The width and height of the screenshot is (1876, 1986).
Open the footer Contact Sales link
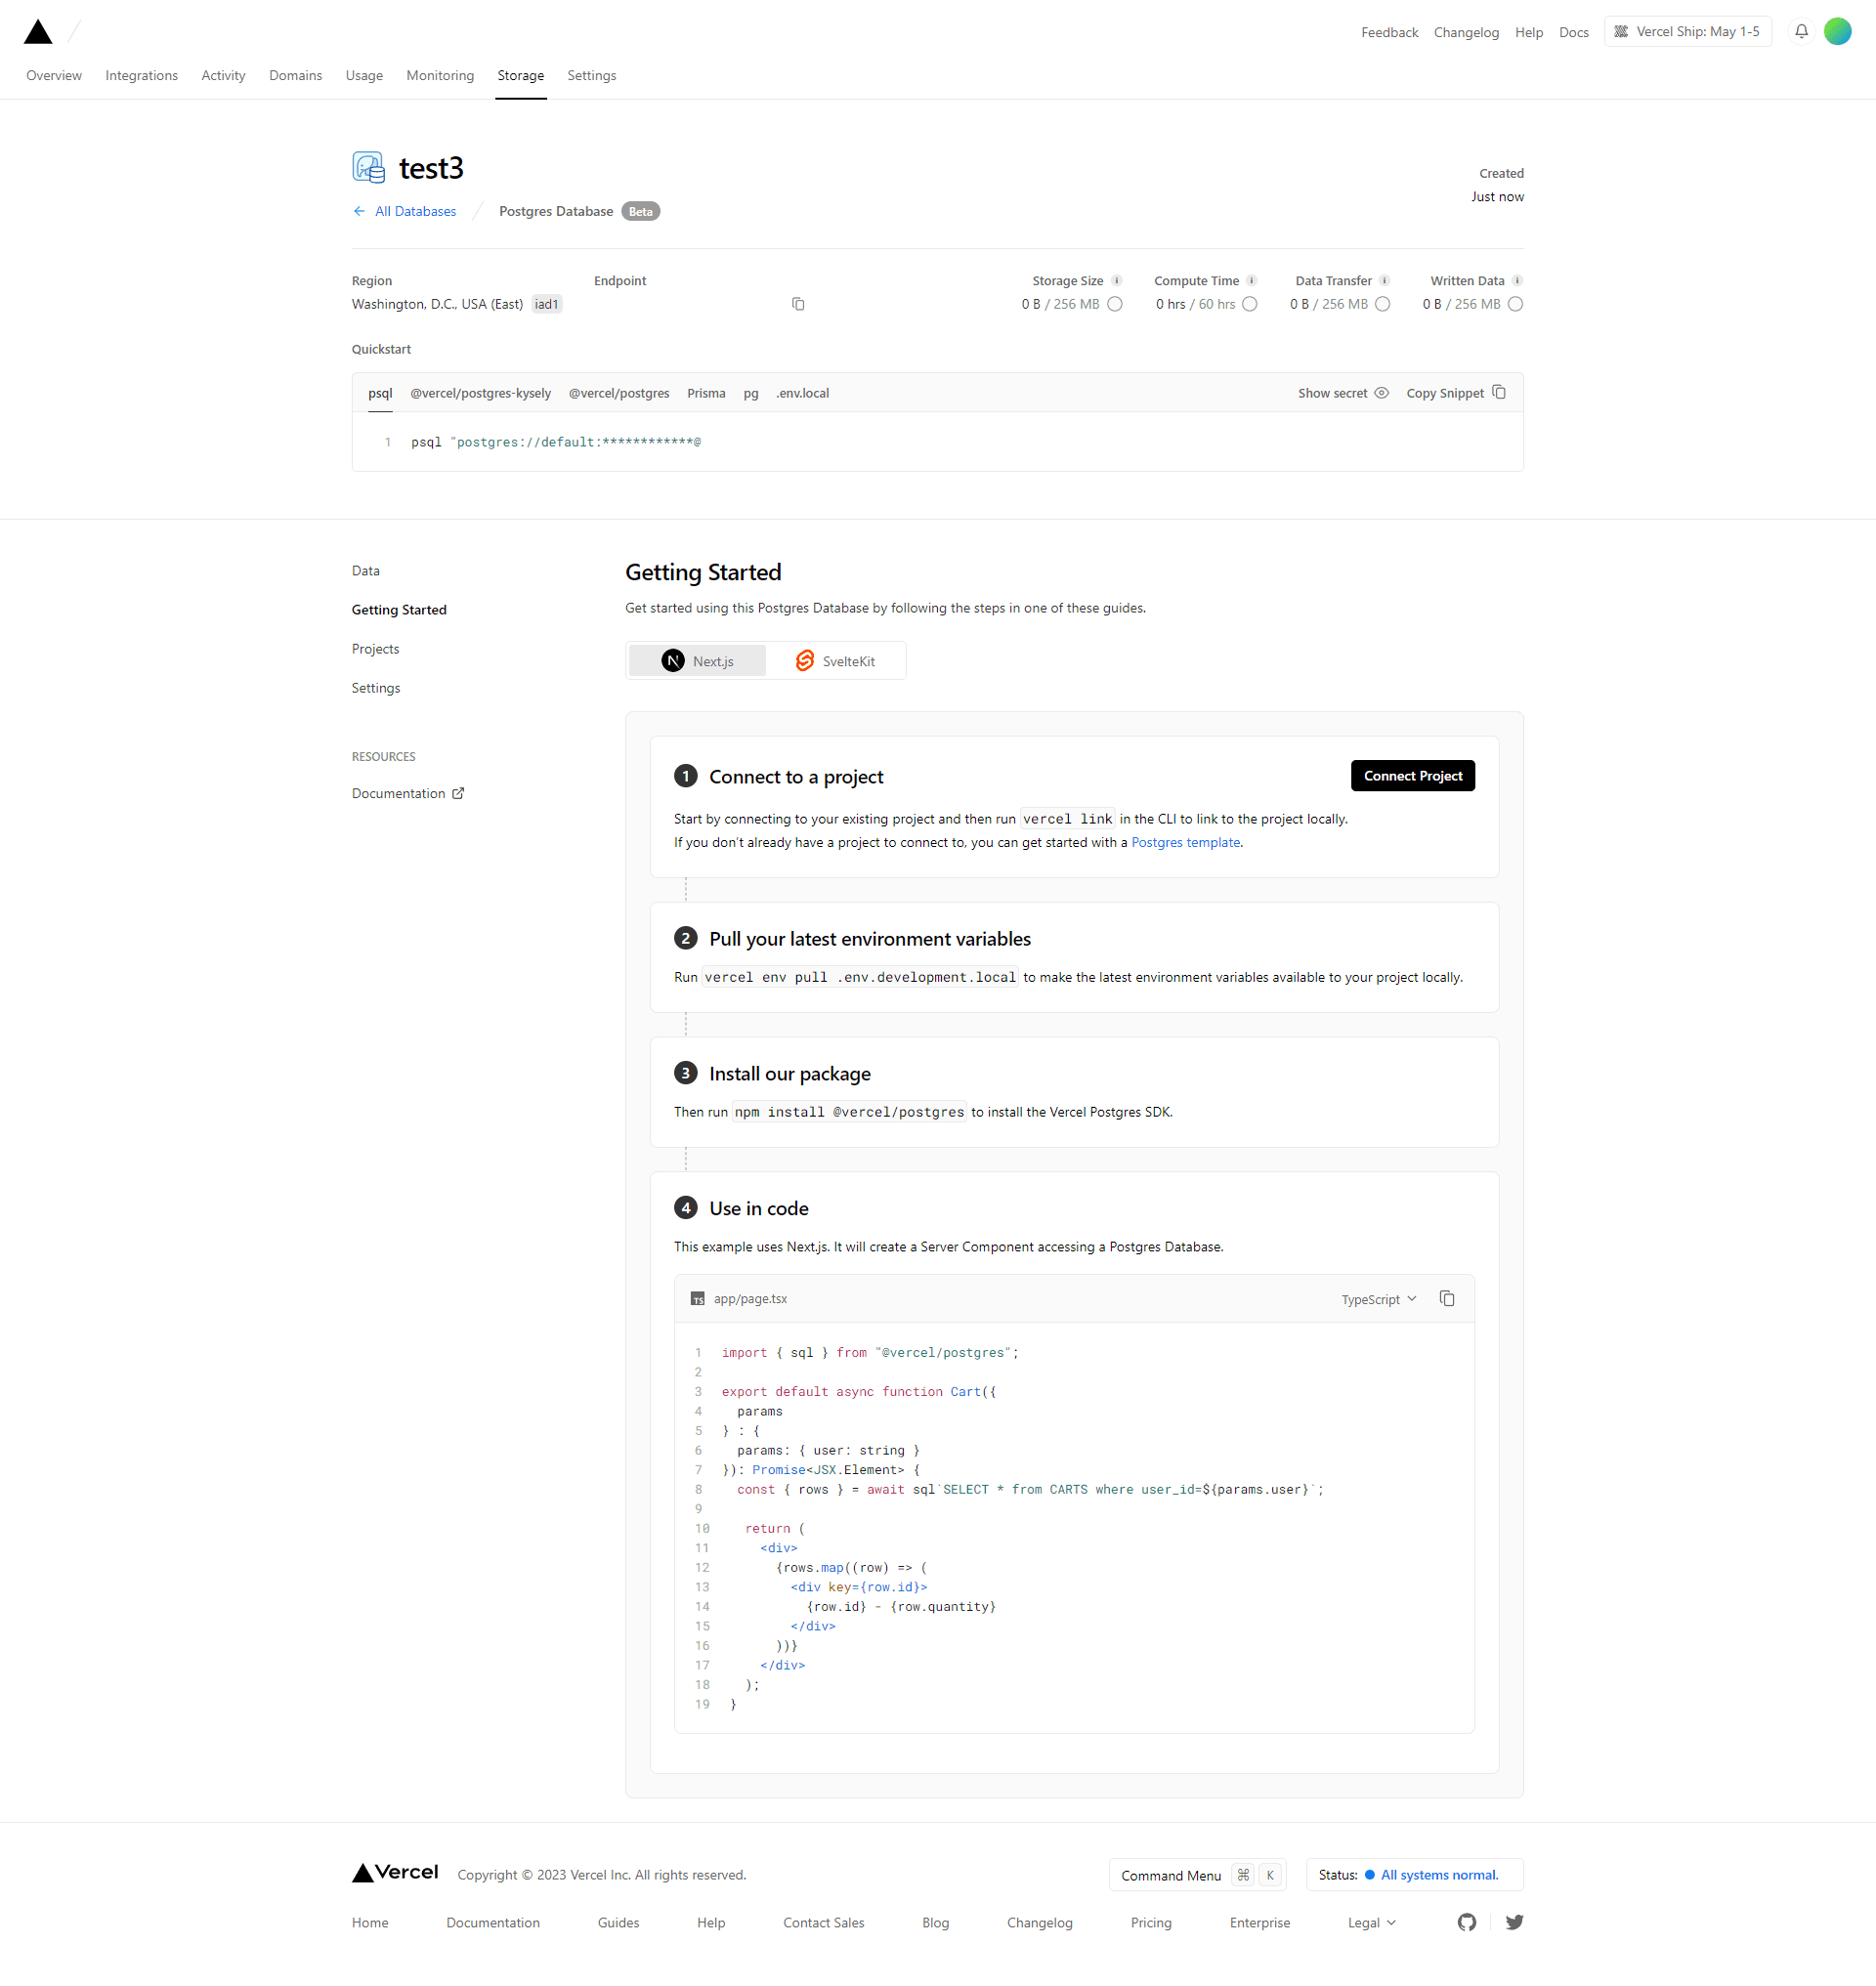824,1923
